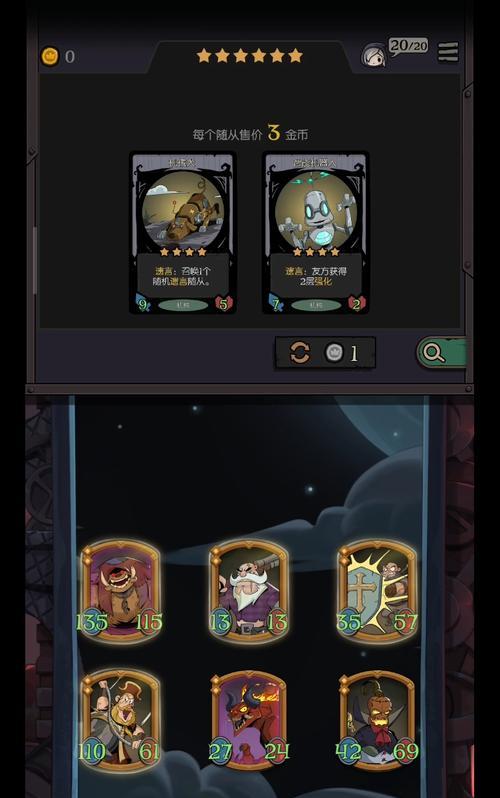This screenshot has height=798, width=500.
Task: Tap the player avatar portrait icon
Action: pos(374,55)
